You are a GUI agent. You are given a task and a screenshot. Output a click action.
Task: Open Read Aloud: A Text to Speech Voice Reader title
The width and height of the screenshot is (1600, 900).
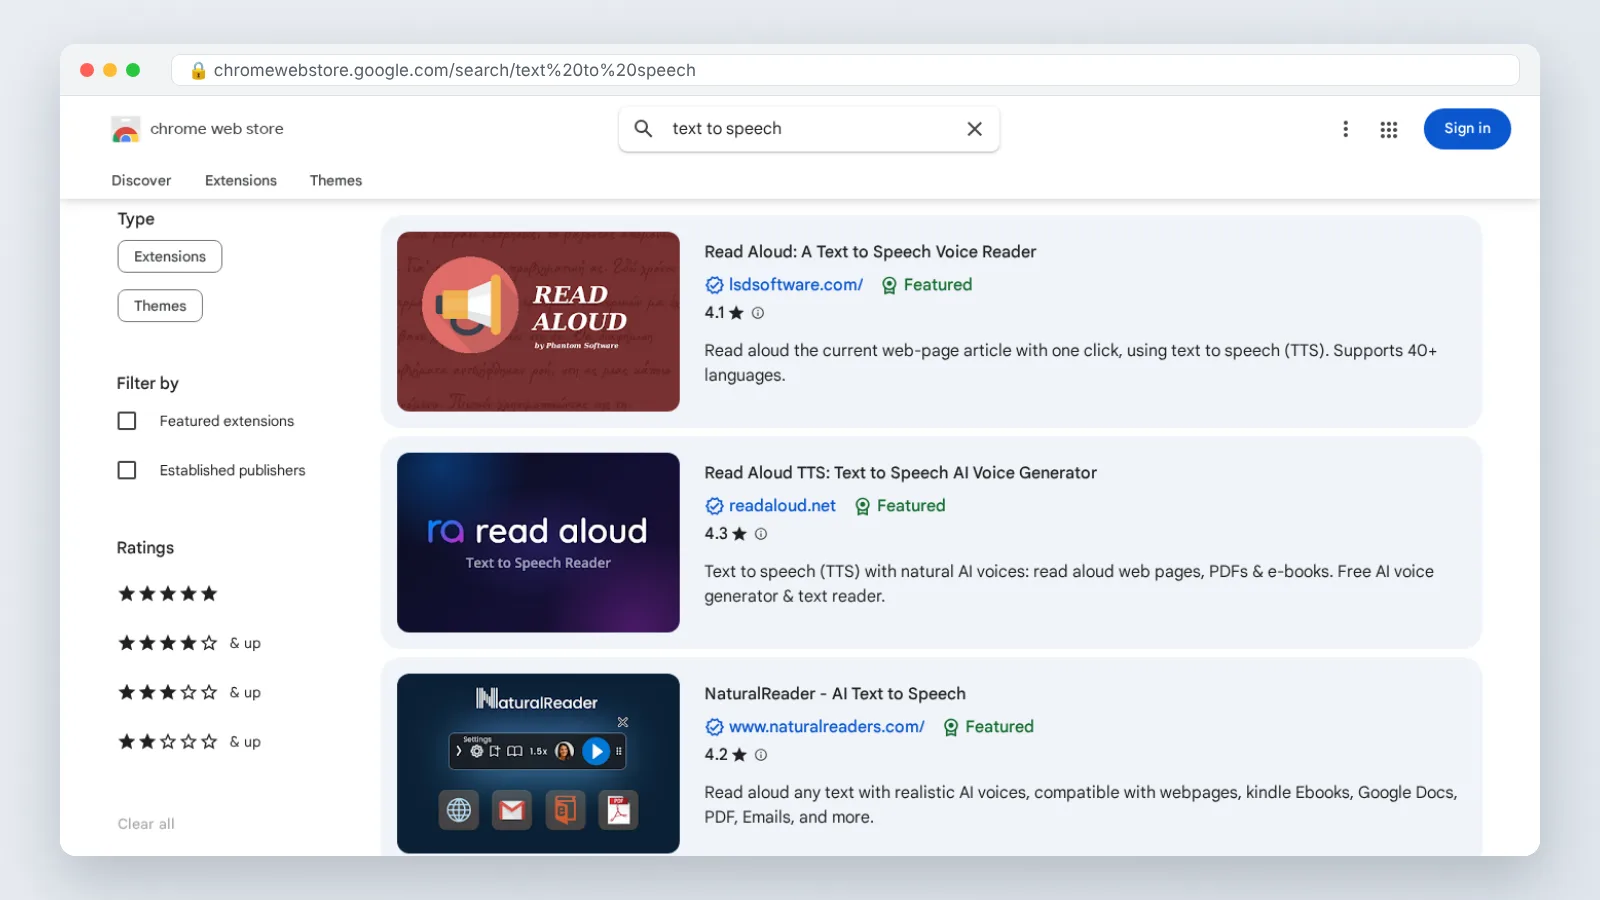point(870,252)
